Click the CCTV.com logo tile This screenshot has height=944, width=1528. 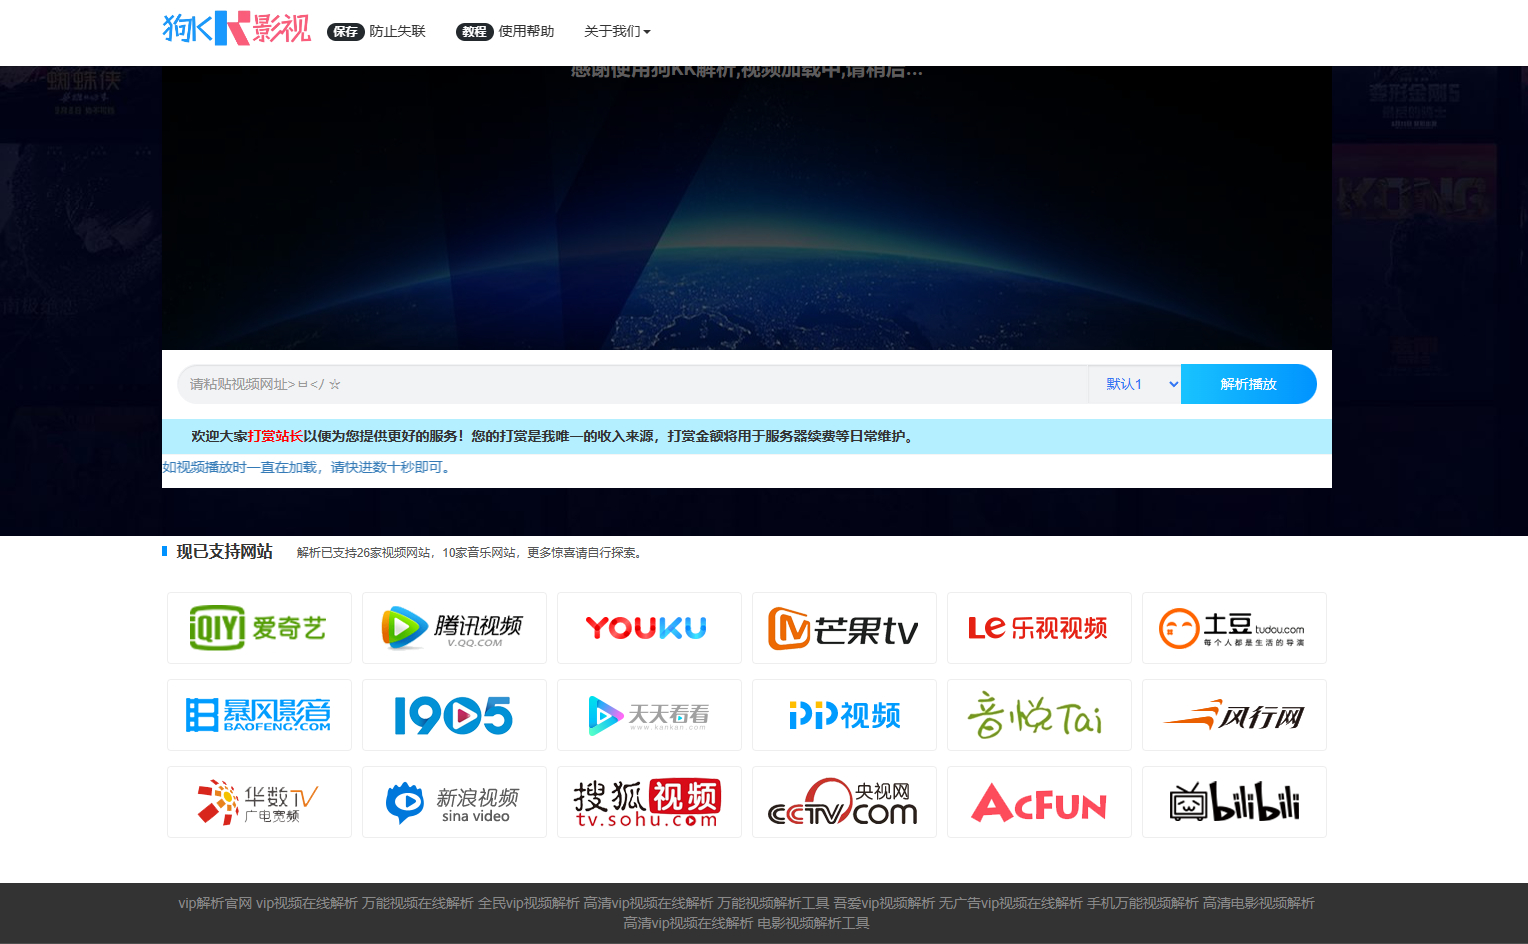tap(844, 802)
